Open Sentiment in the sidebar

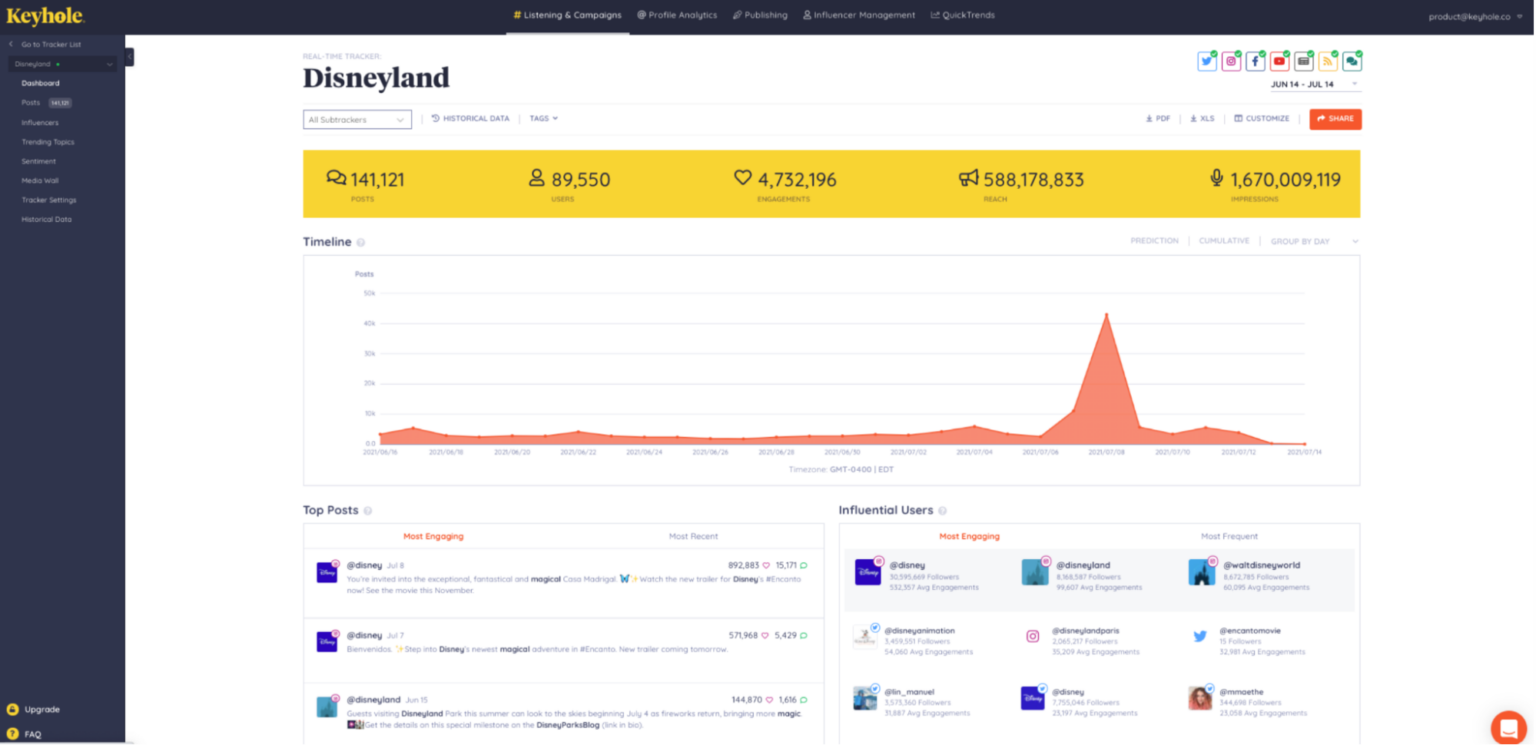[x=39, y=161]
